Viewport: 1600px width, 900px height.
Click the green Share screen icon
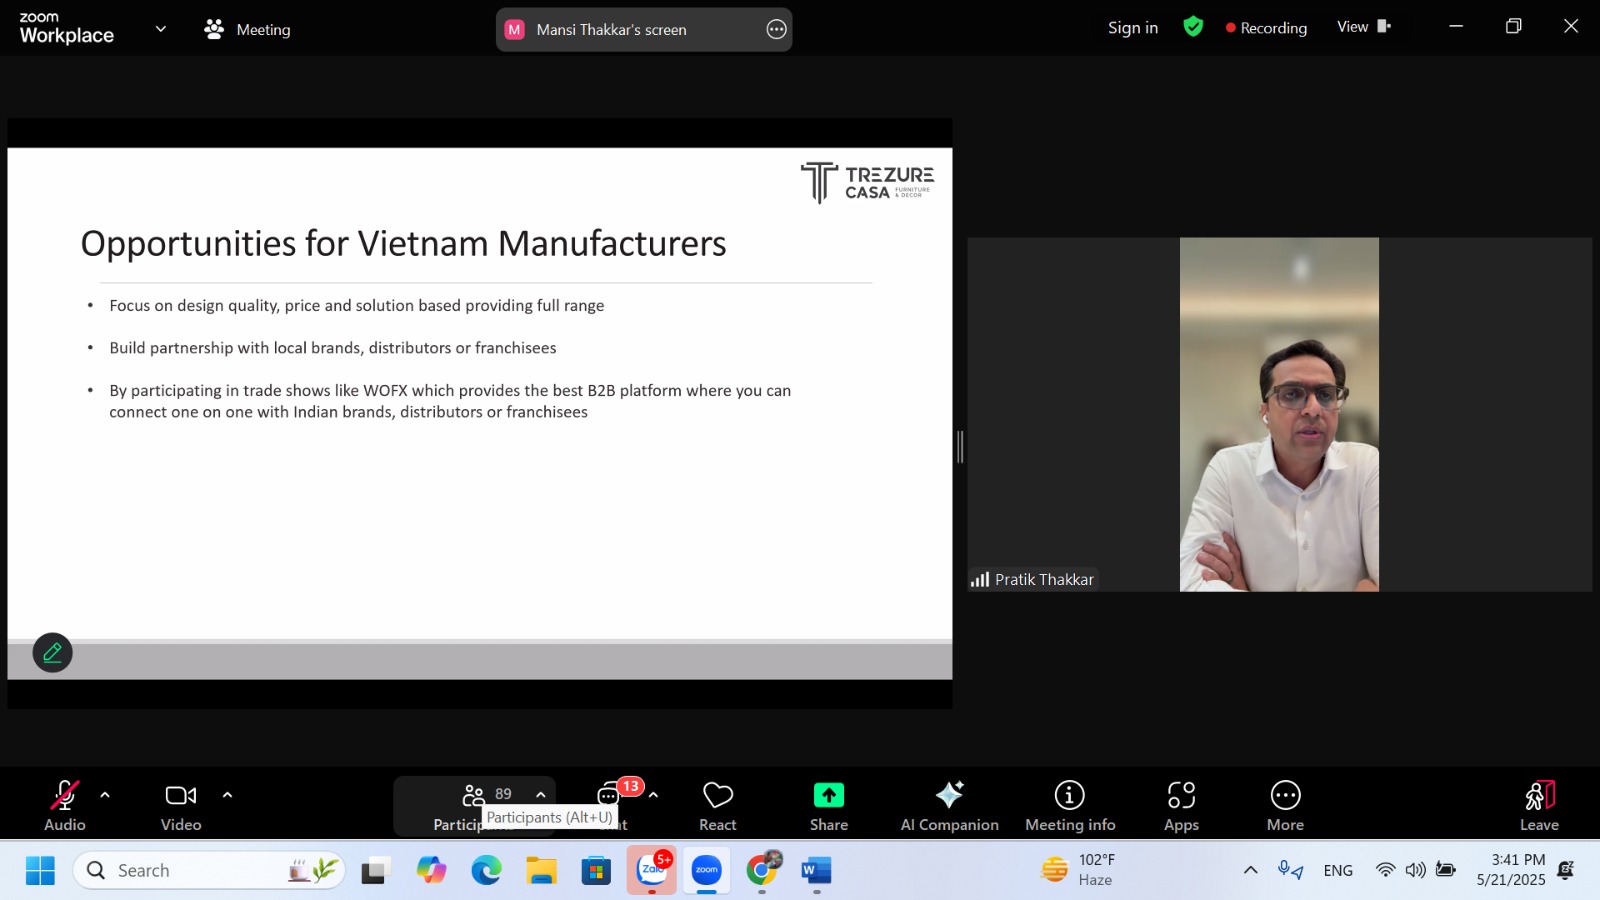coord(828,795)
